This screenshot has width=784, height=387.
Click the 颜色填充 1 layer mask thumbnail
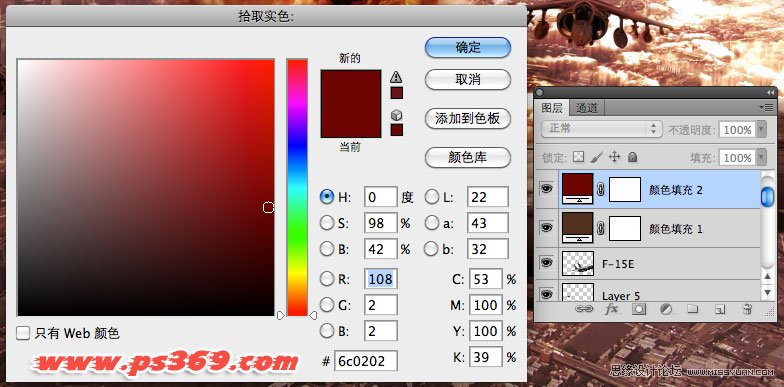tap(624, 228)
